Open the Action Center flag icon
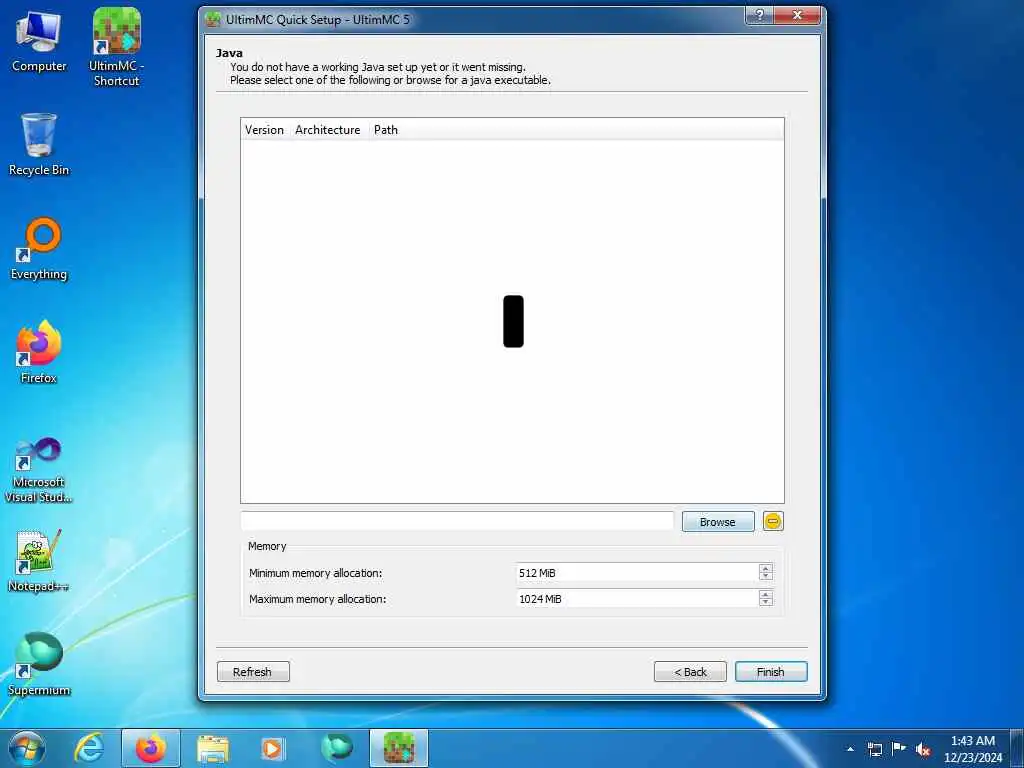Image resolution: width=1024 pixels, height=768 pixels. point(899,749)
